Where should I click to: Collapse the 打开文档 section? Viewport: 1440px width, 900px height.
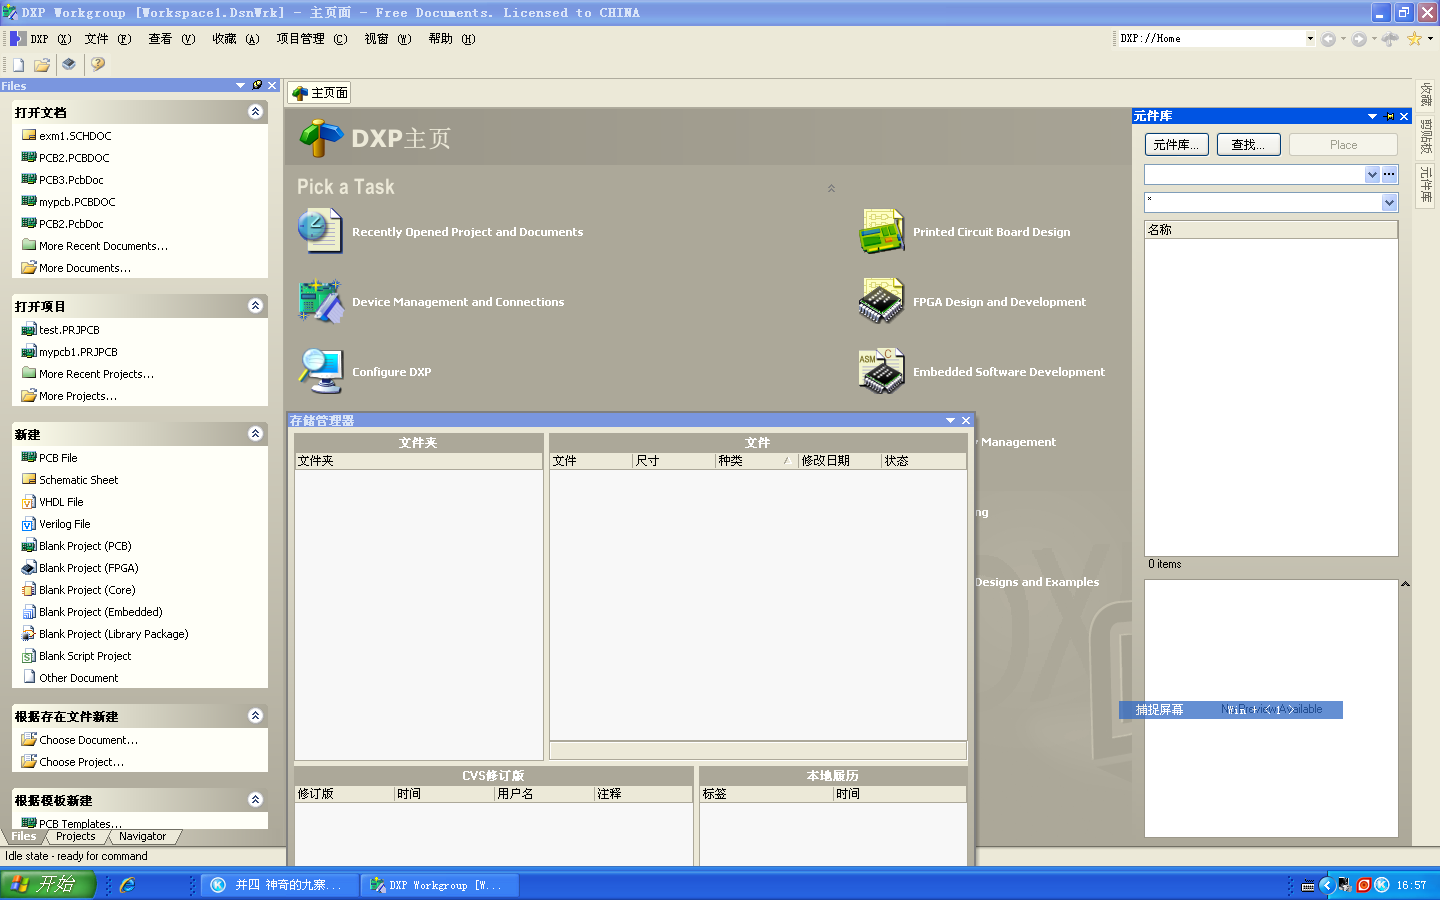pos(255,112)
